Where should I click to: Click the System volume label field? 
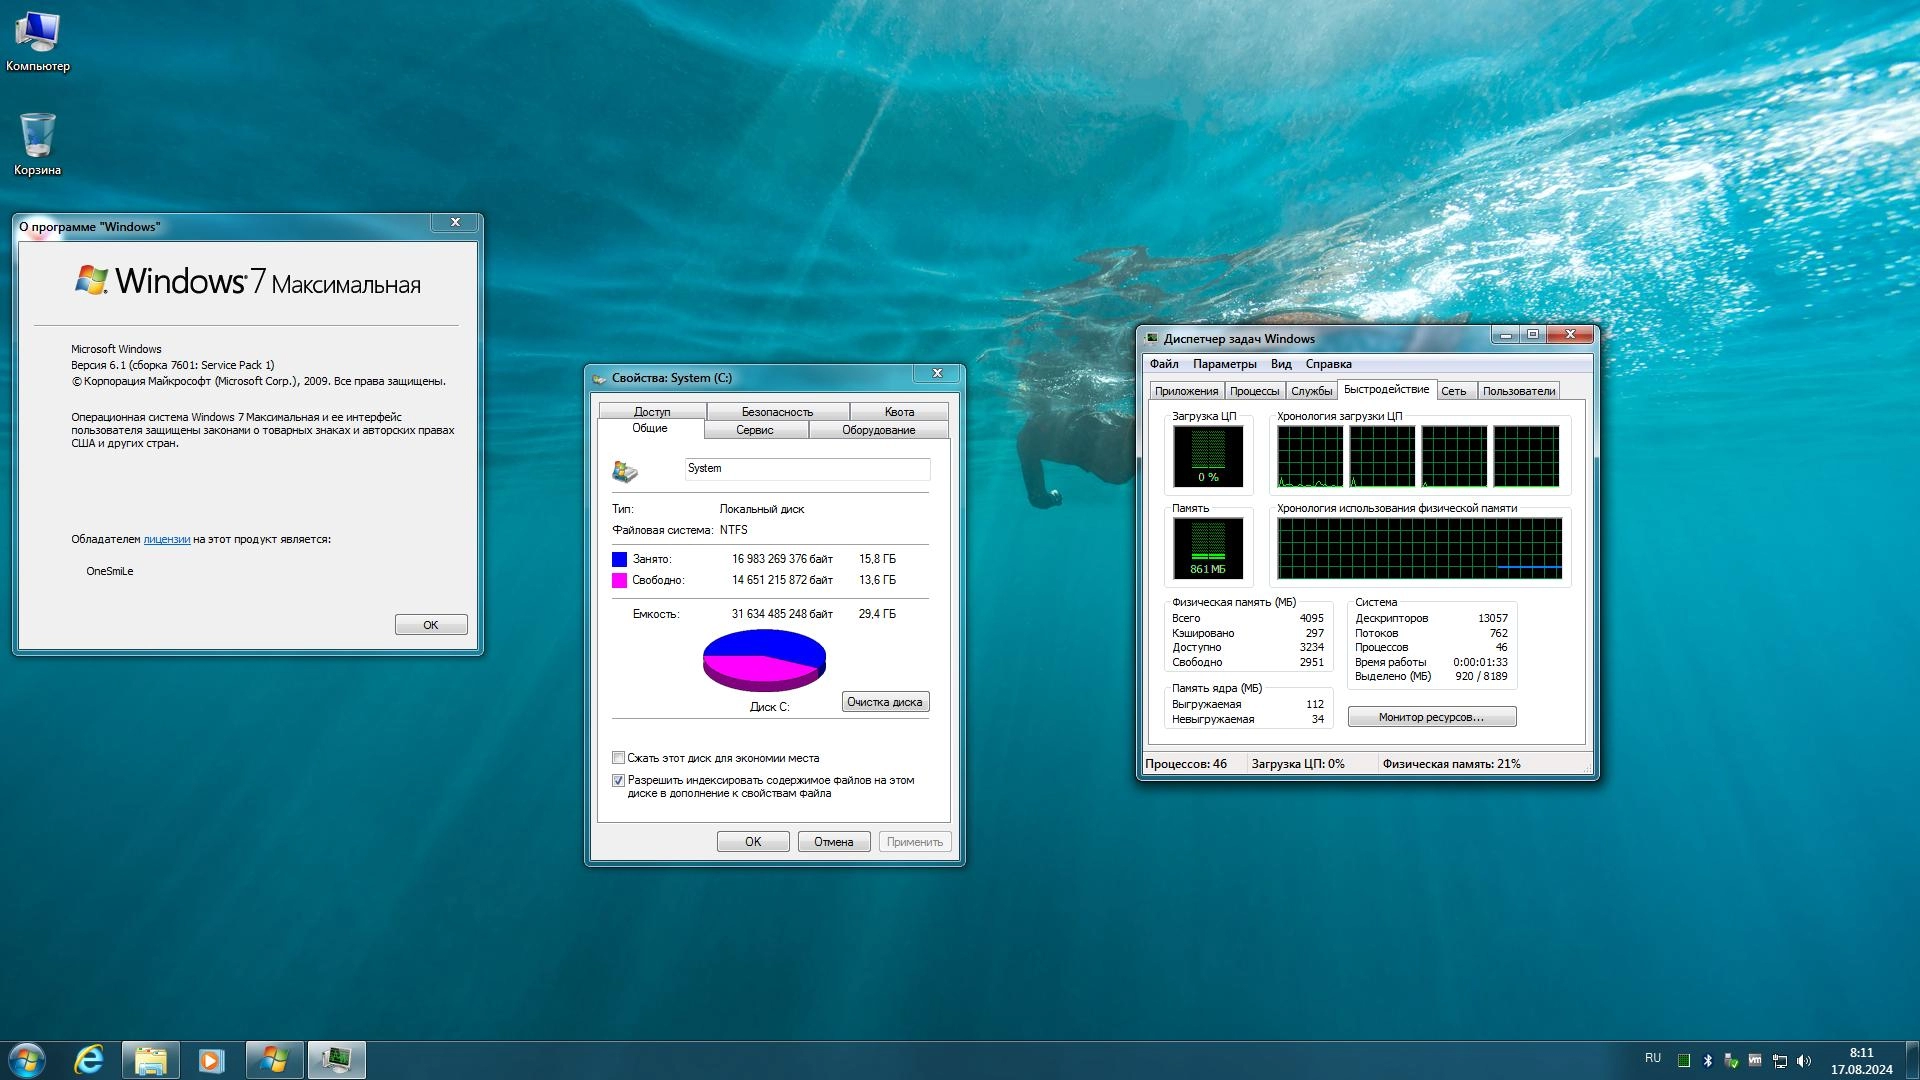click(x=806, y=468)
